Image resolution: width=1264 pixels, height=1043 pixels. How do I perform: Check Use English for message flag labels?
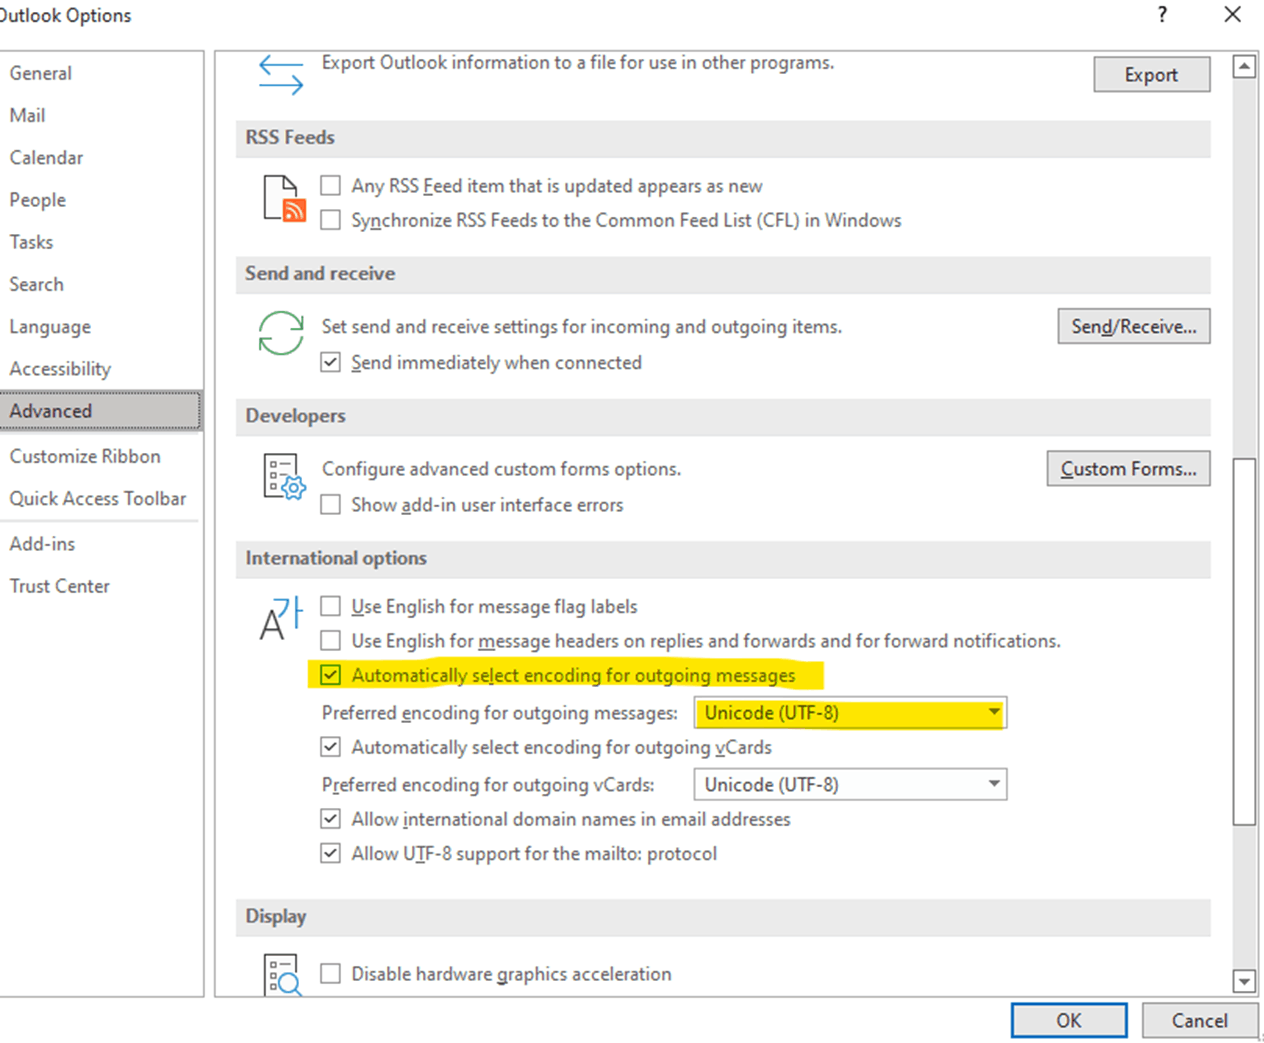330,606
